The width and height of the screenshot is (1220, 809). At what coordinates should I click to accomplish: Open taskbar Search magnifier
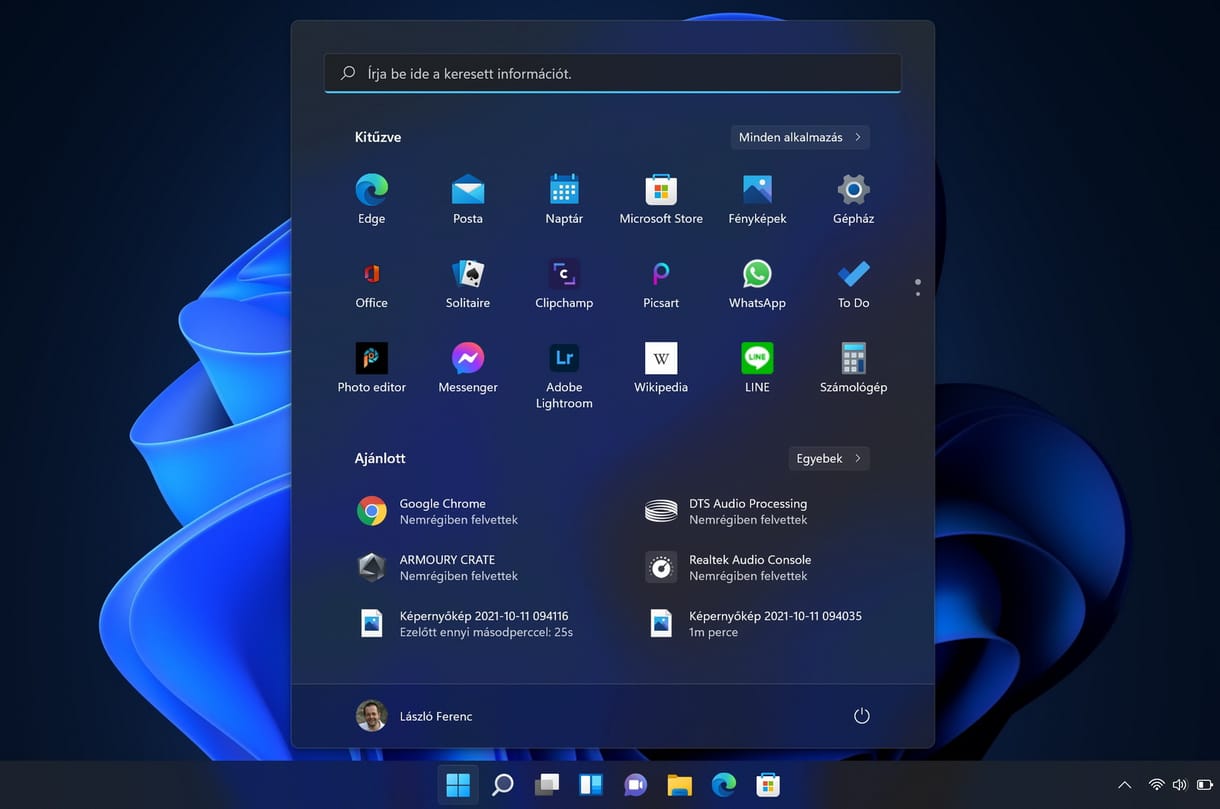(503, 785)
